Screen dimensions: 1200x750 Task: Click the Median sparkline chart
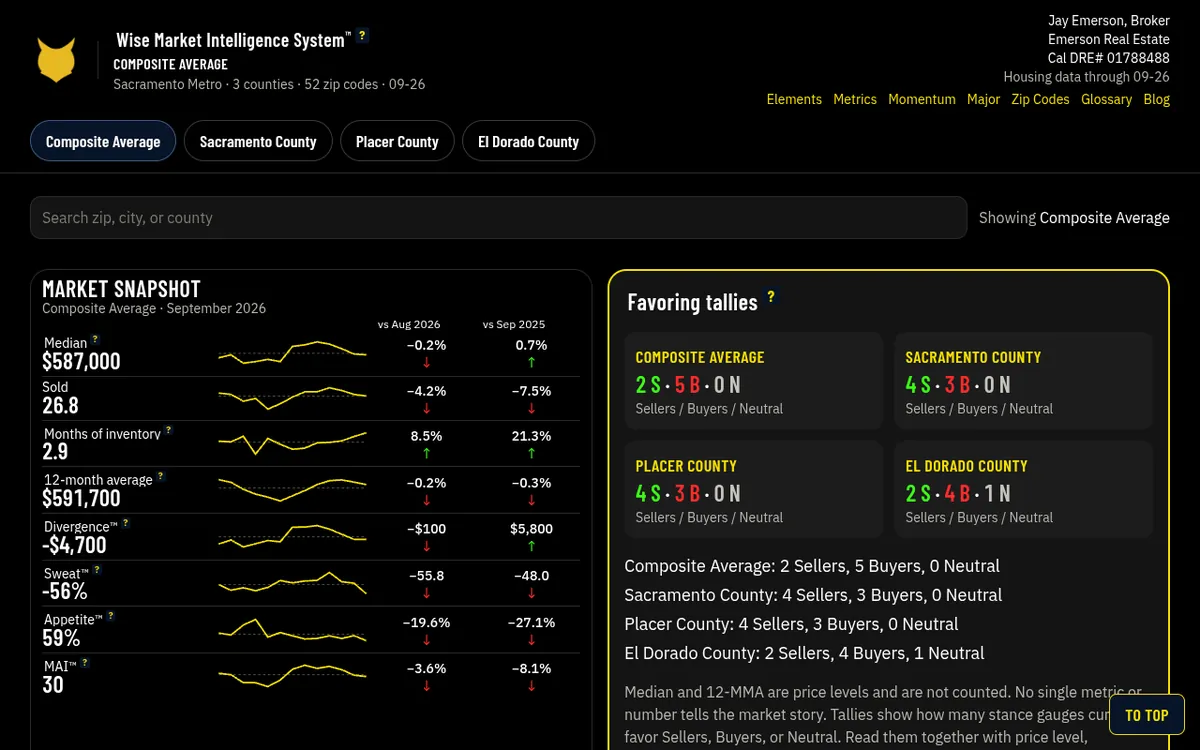pyautogui.click(x=292, y=352)
